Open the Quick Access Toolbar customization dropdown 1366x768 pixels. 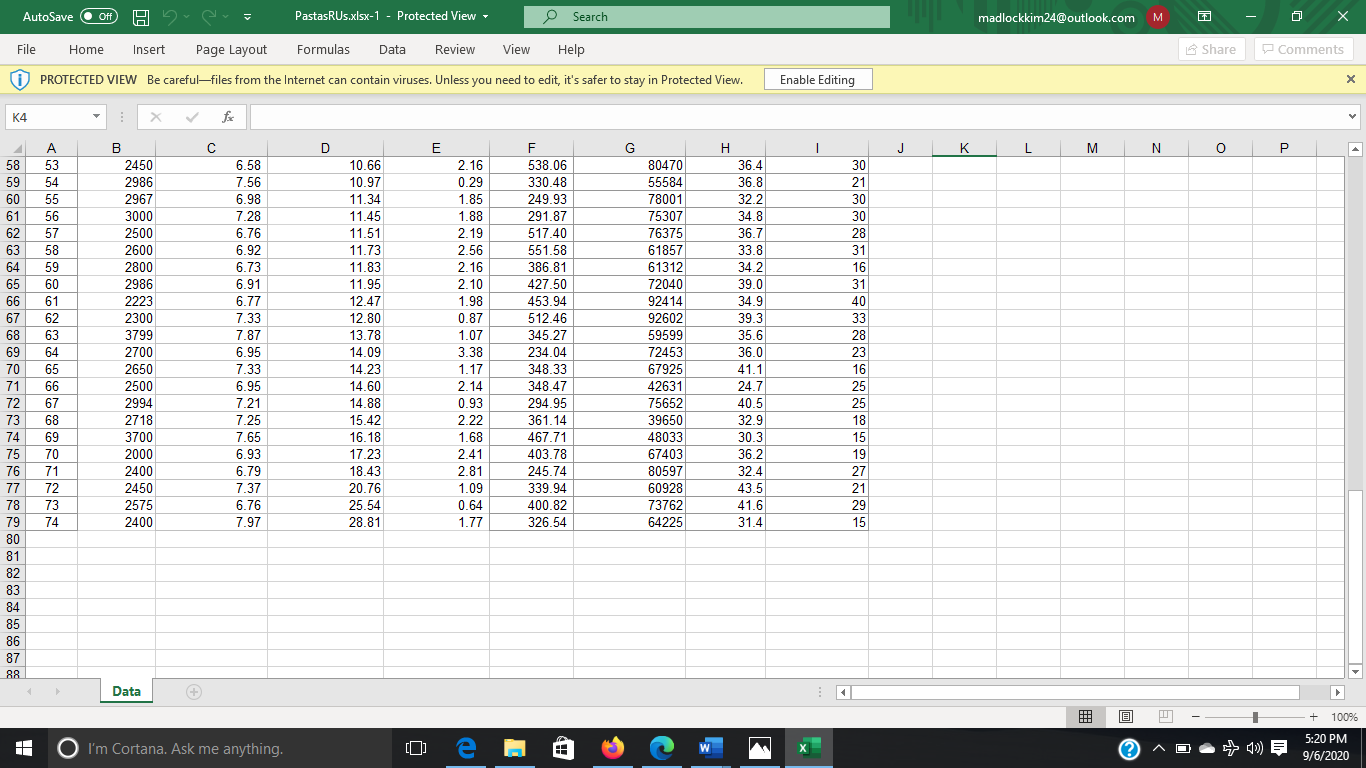[x=245, y=16]
